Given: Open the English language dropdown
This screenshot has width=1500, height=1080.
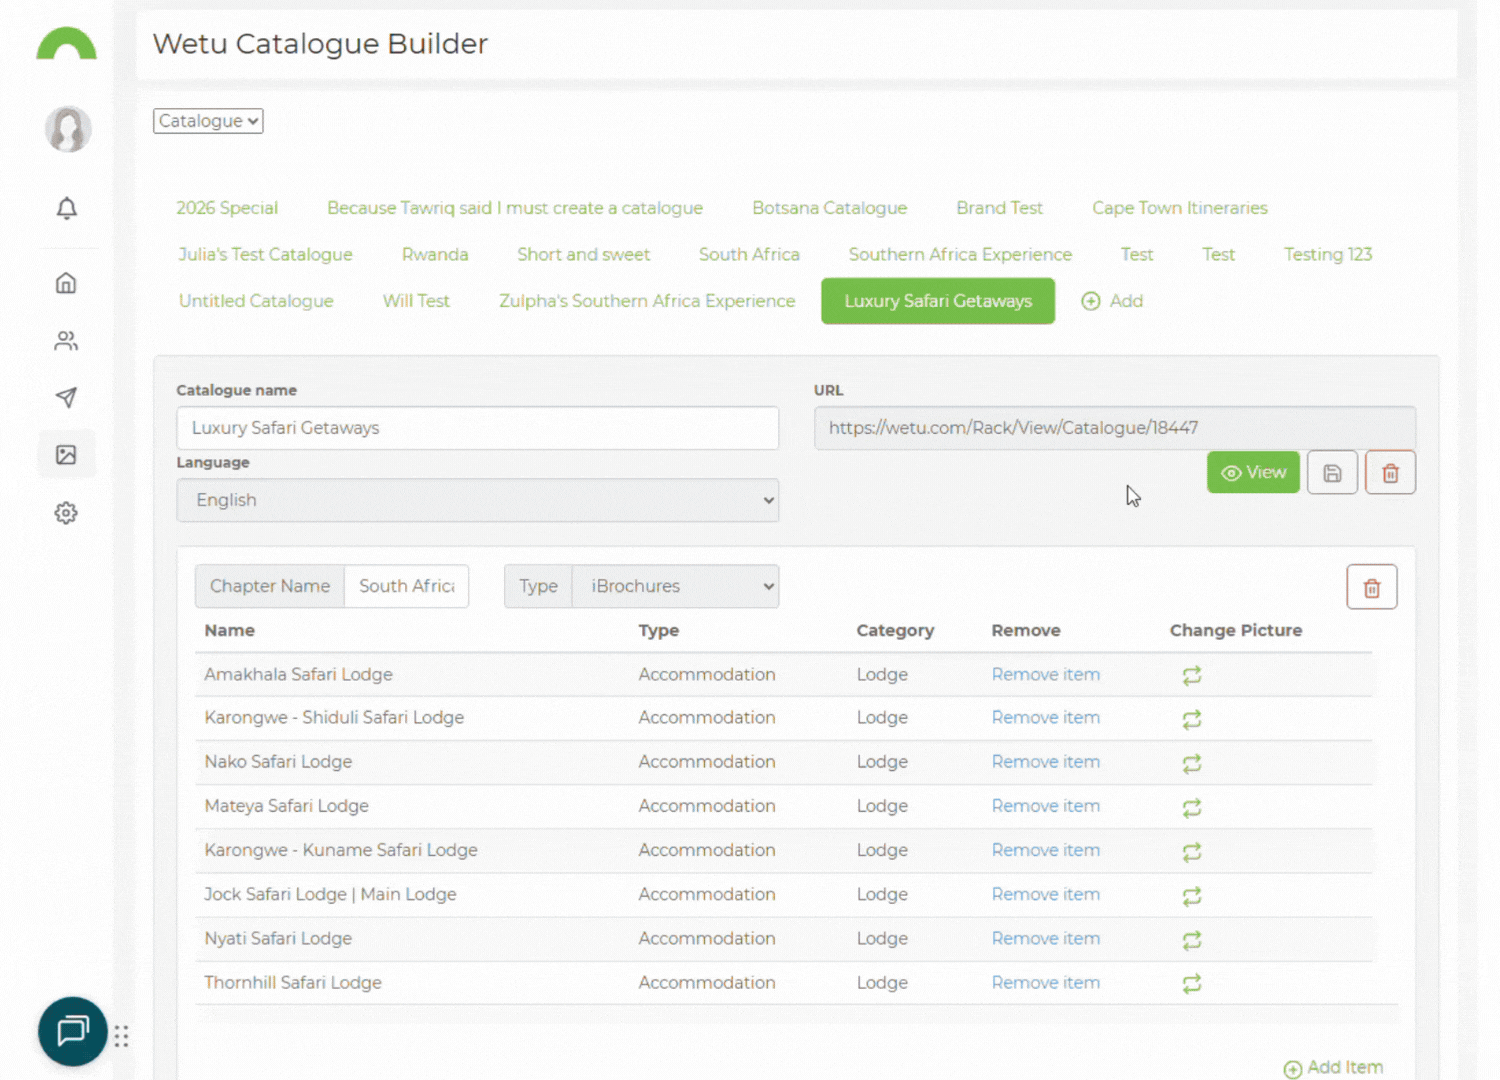Looking at the screenshot, I should (x=477, y=500).
